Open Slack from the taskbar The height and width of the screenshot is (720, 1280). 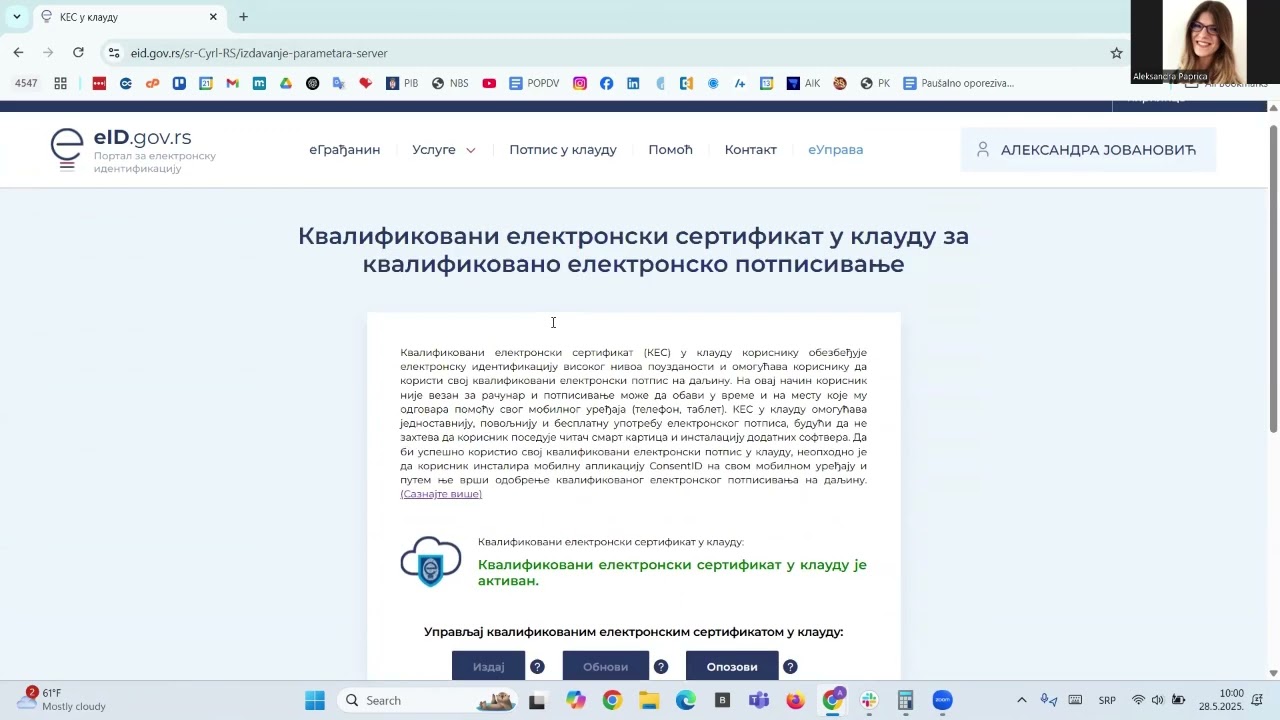click(x=869, y=700)
